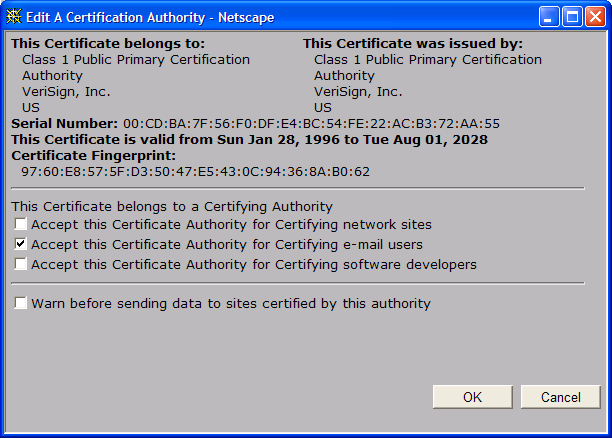Tick the certifying software developers checkbox

[21, 265]
